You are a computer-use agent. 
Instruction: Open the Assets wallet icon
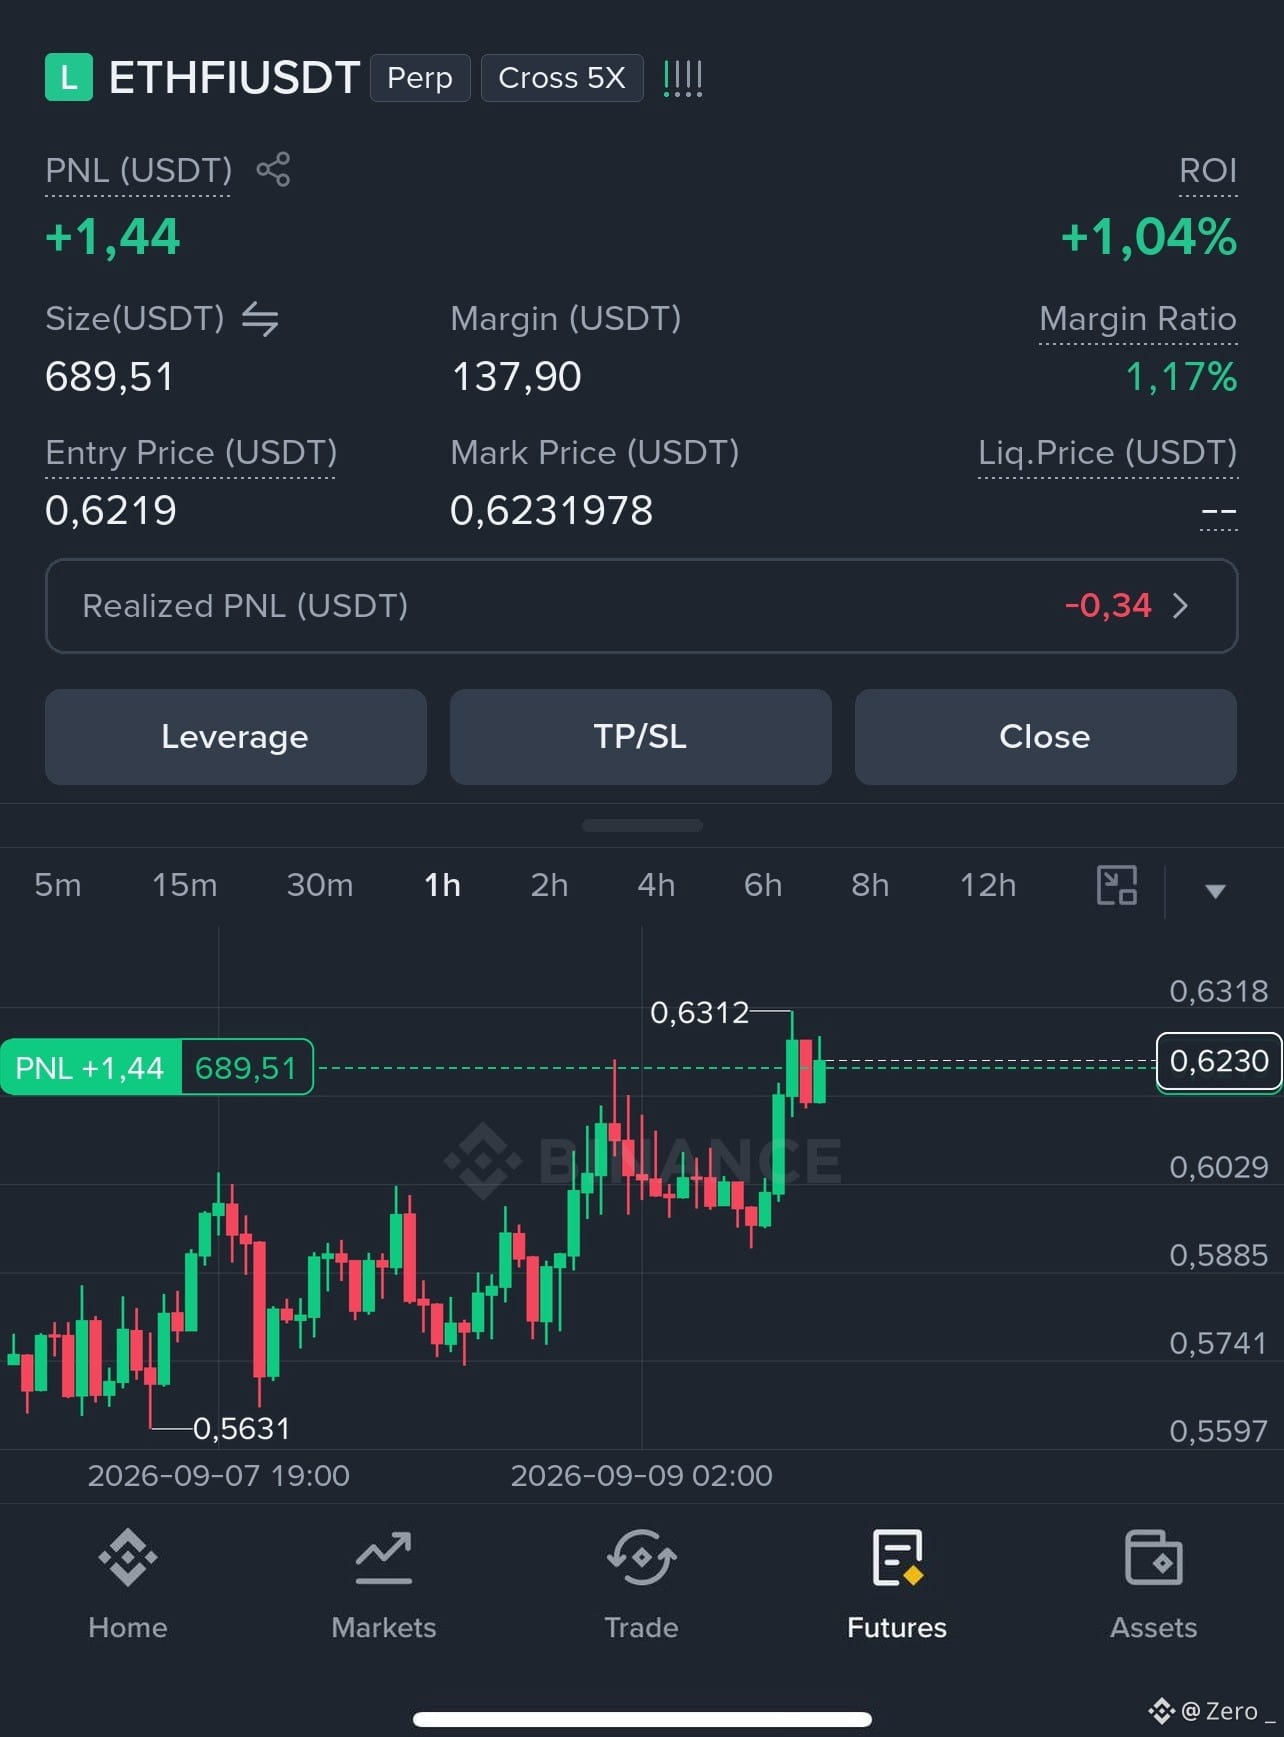coord(1154,1557)
